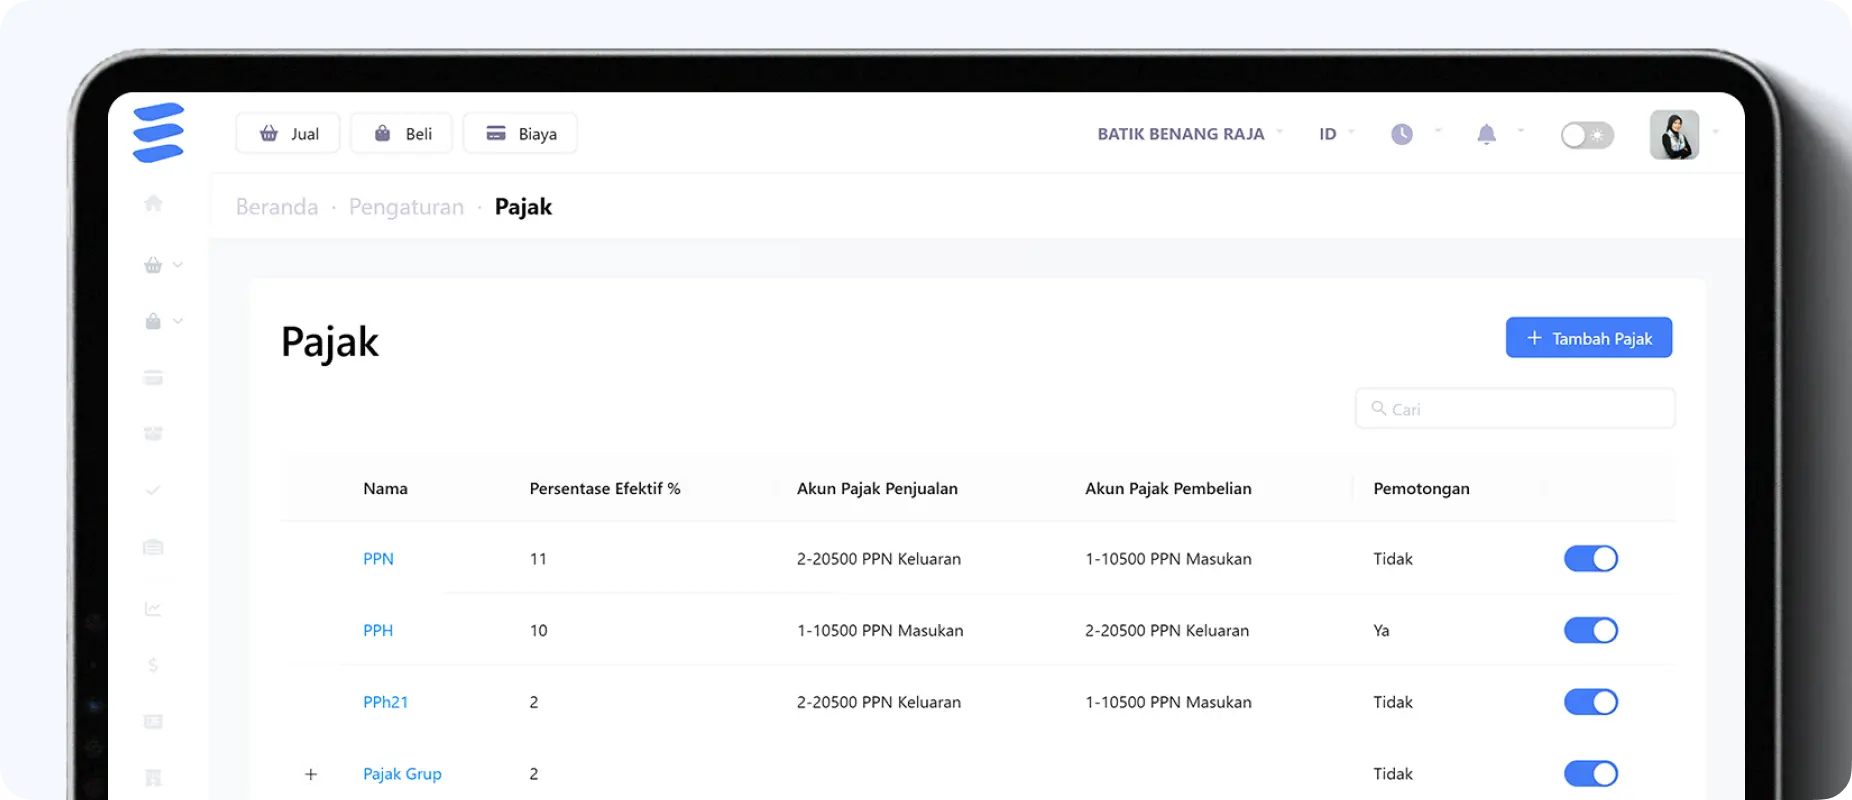The height and width of the screenshot is (800, 1852).
Task: Open dropdown arrow beside the bell
Action: [x=1521, y=131]
